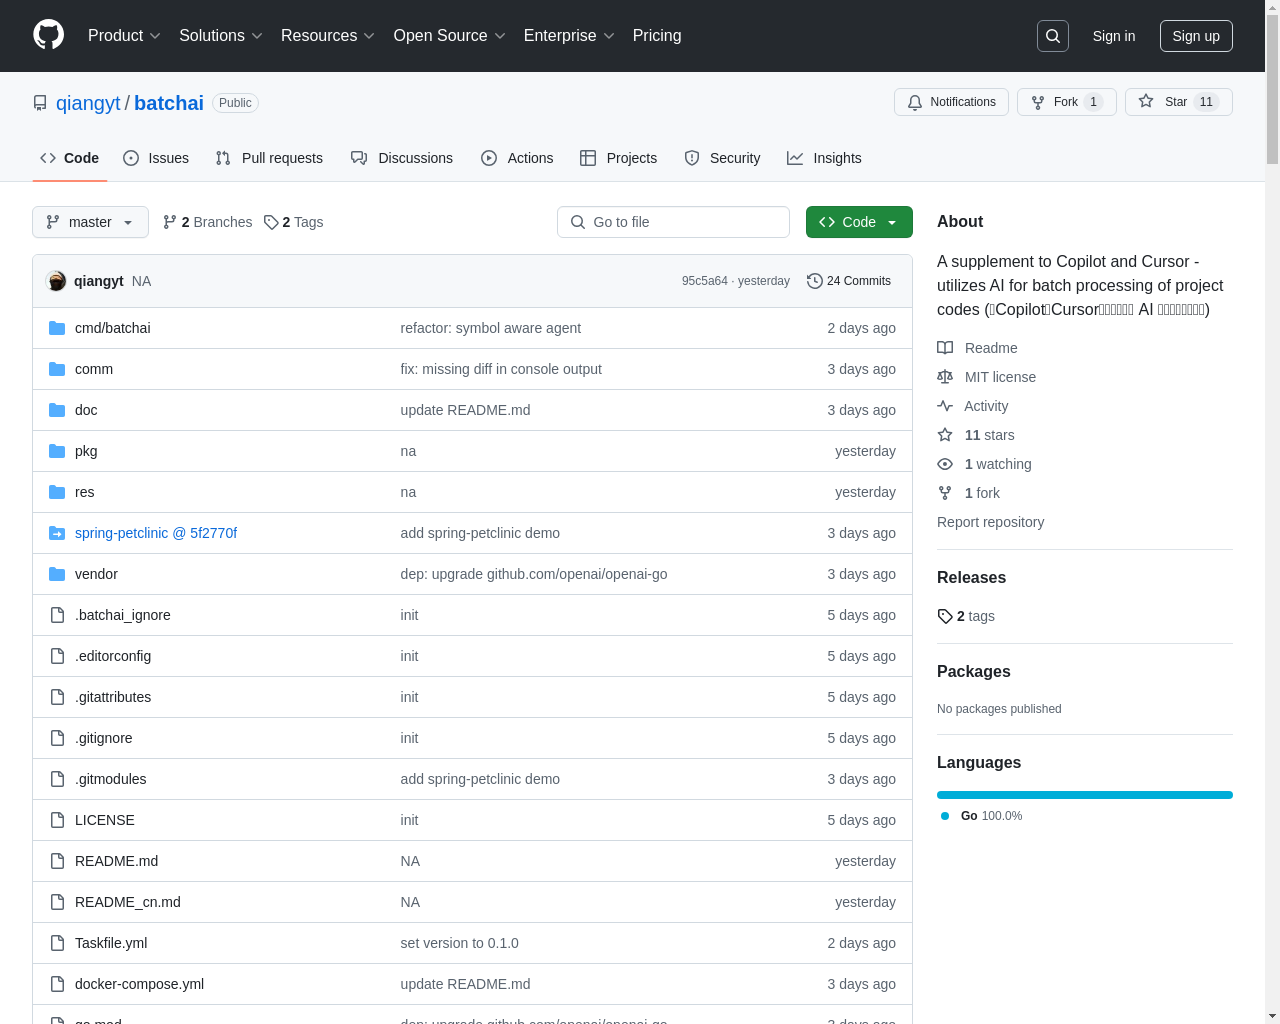Open the res folder icon

tap(57, 492)
